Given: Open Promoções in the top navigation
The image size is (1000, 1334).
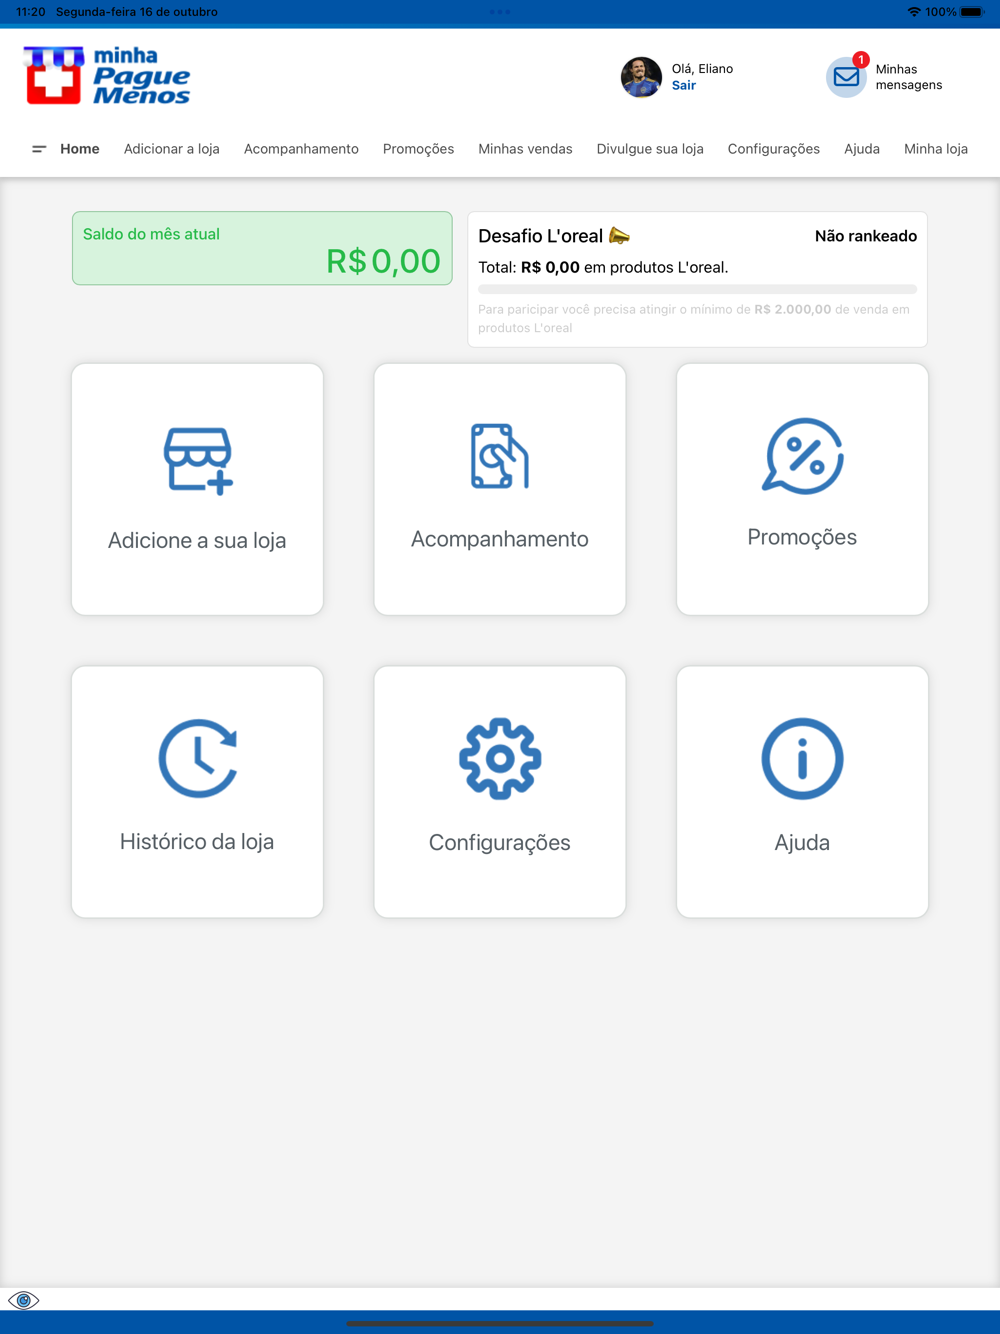Looking at the screenshot, I should pos(418,149).
